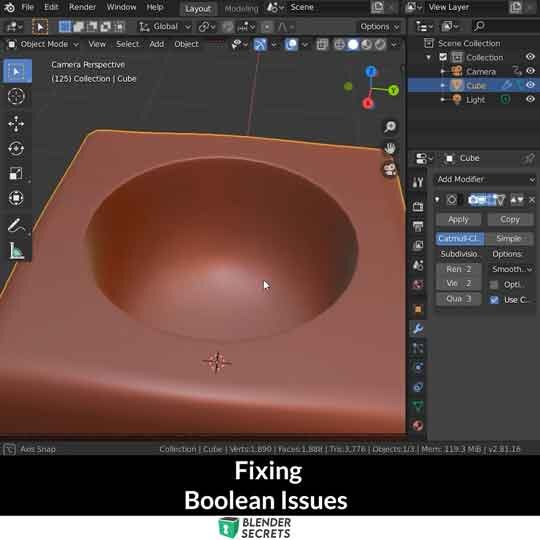
Task: Switch to material preview shading
Action: pyautogui.click(x=366, y=44)
